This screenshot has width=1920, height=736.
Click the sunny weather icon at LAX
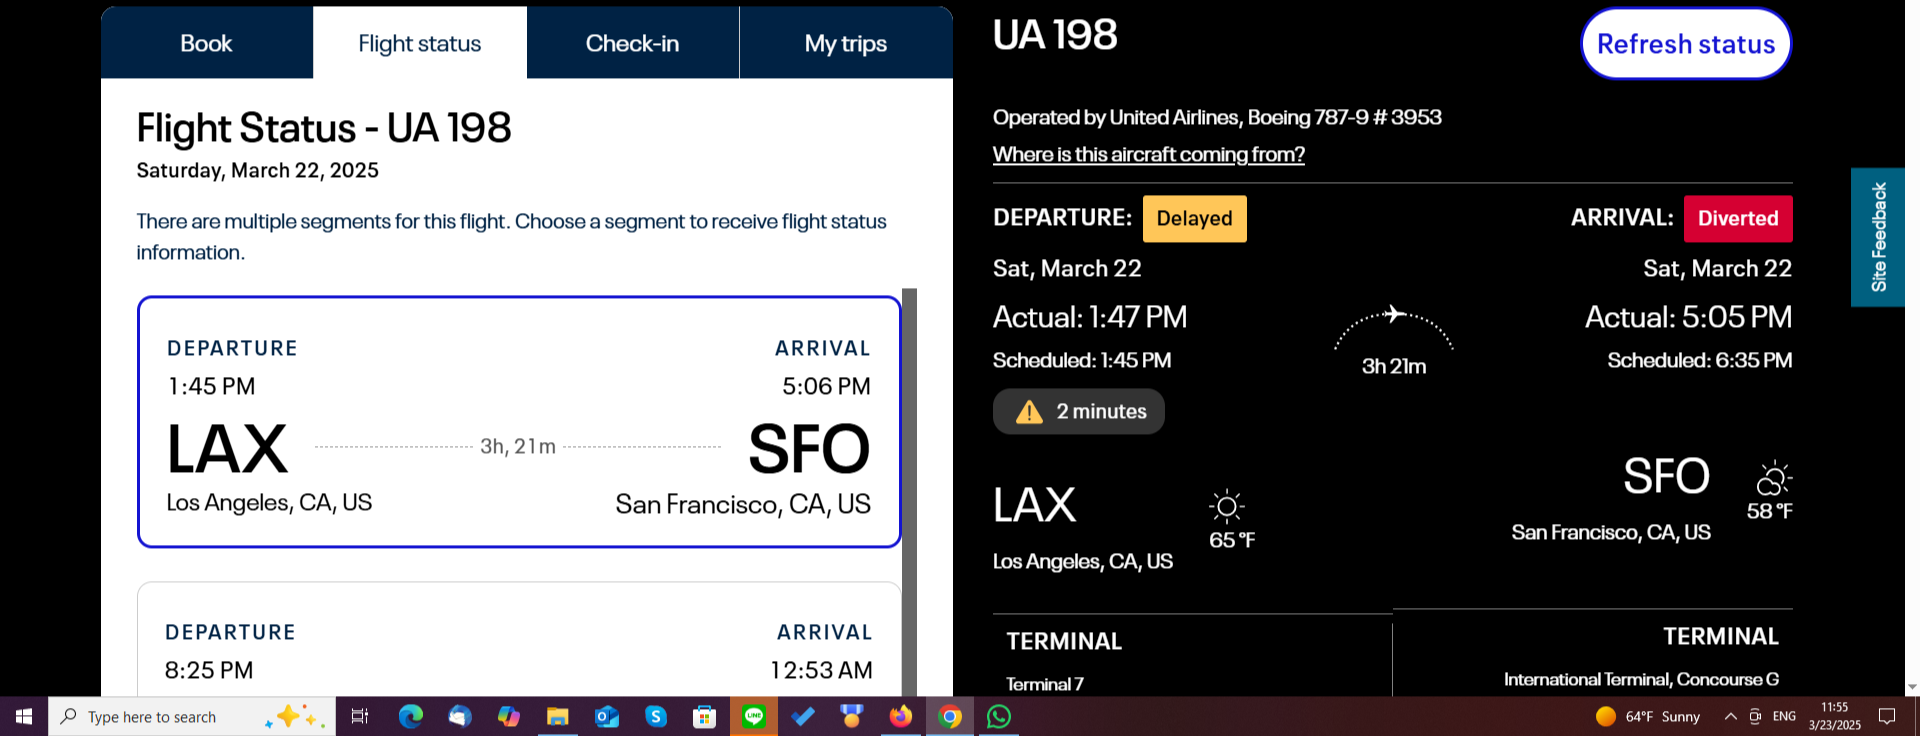pos(1226,506)
